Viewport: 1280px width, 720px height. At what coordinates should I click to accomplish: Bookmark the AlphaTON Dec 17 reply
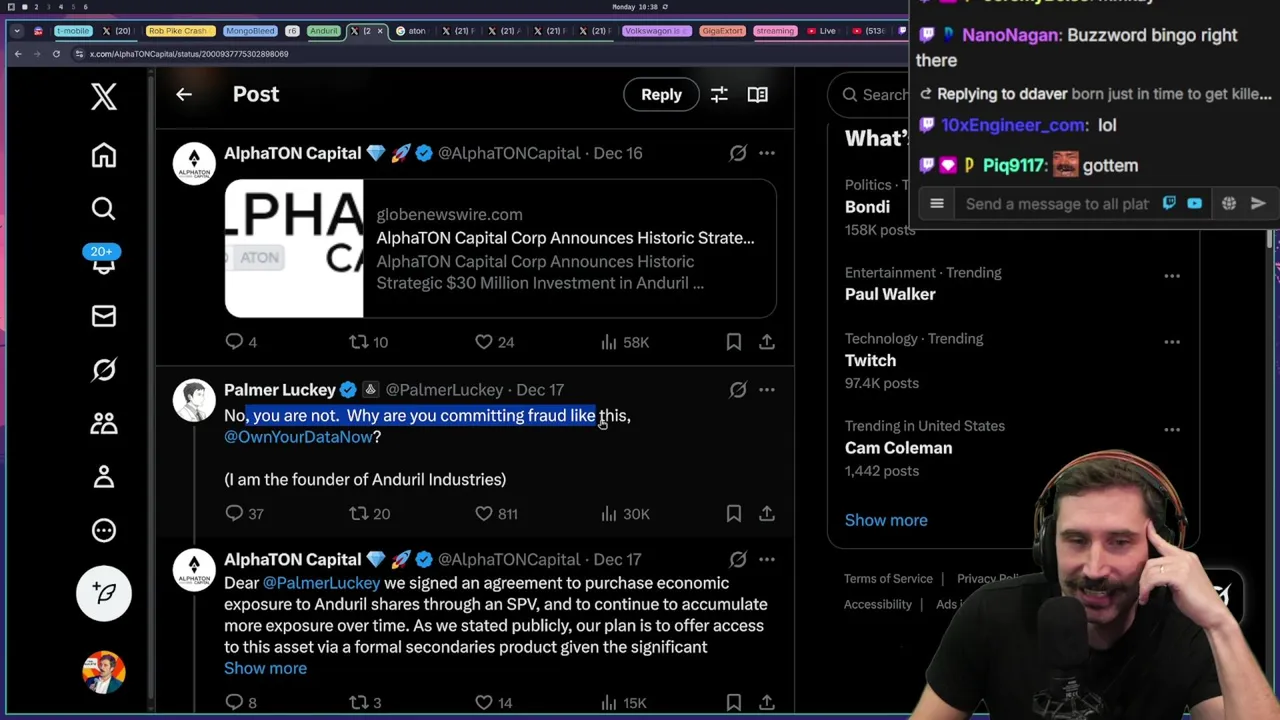(x=734, y=703)
